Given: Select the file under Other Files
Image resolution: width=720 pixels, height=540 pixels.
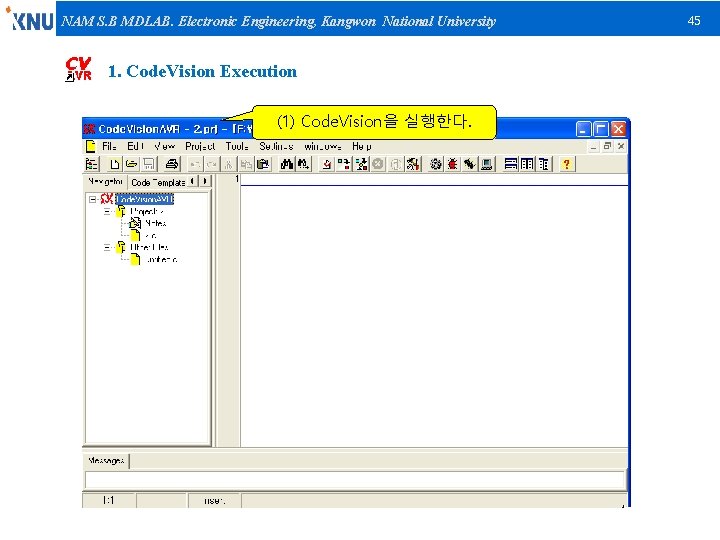Looking at the screenshot, I should 161,259.
